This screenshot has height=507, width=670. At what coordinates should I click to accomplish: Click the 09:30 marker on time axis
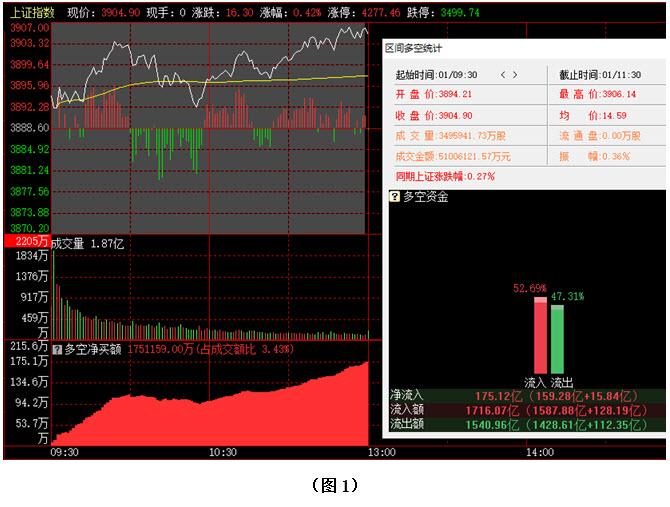(62, 452)
